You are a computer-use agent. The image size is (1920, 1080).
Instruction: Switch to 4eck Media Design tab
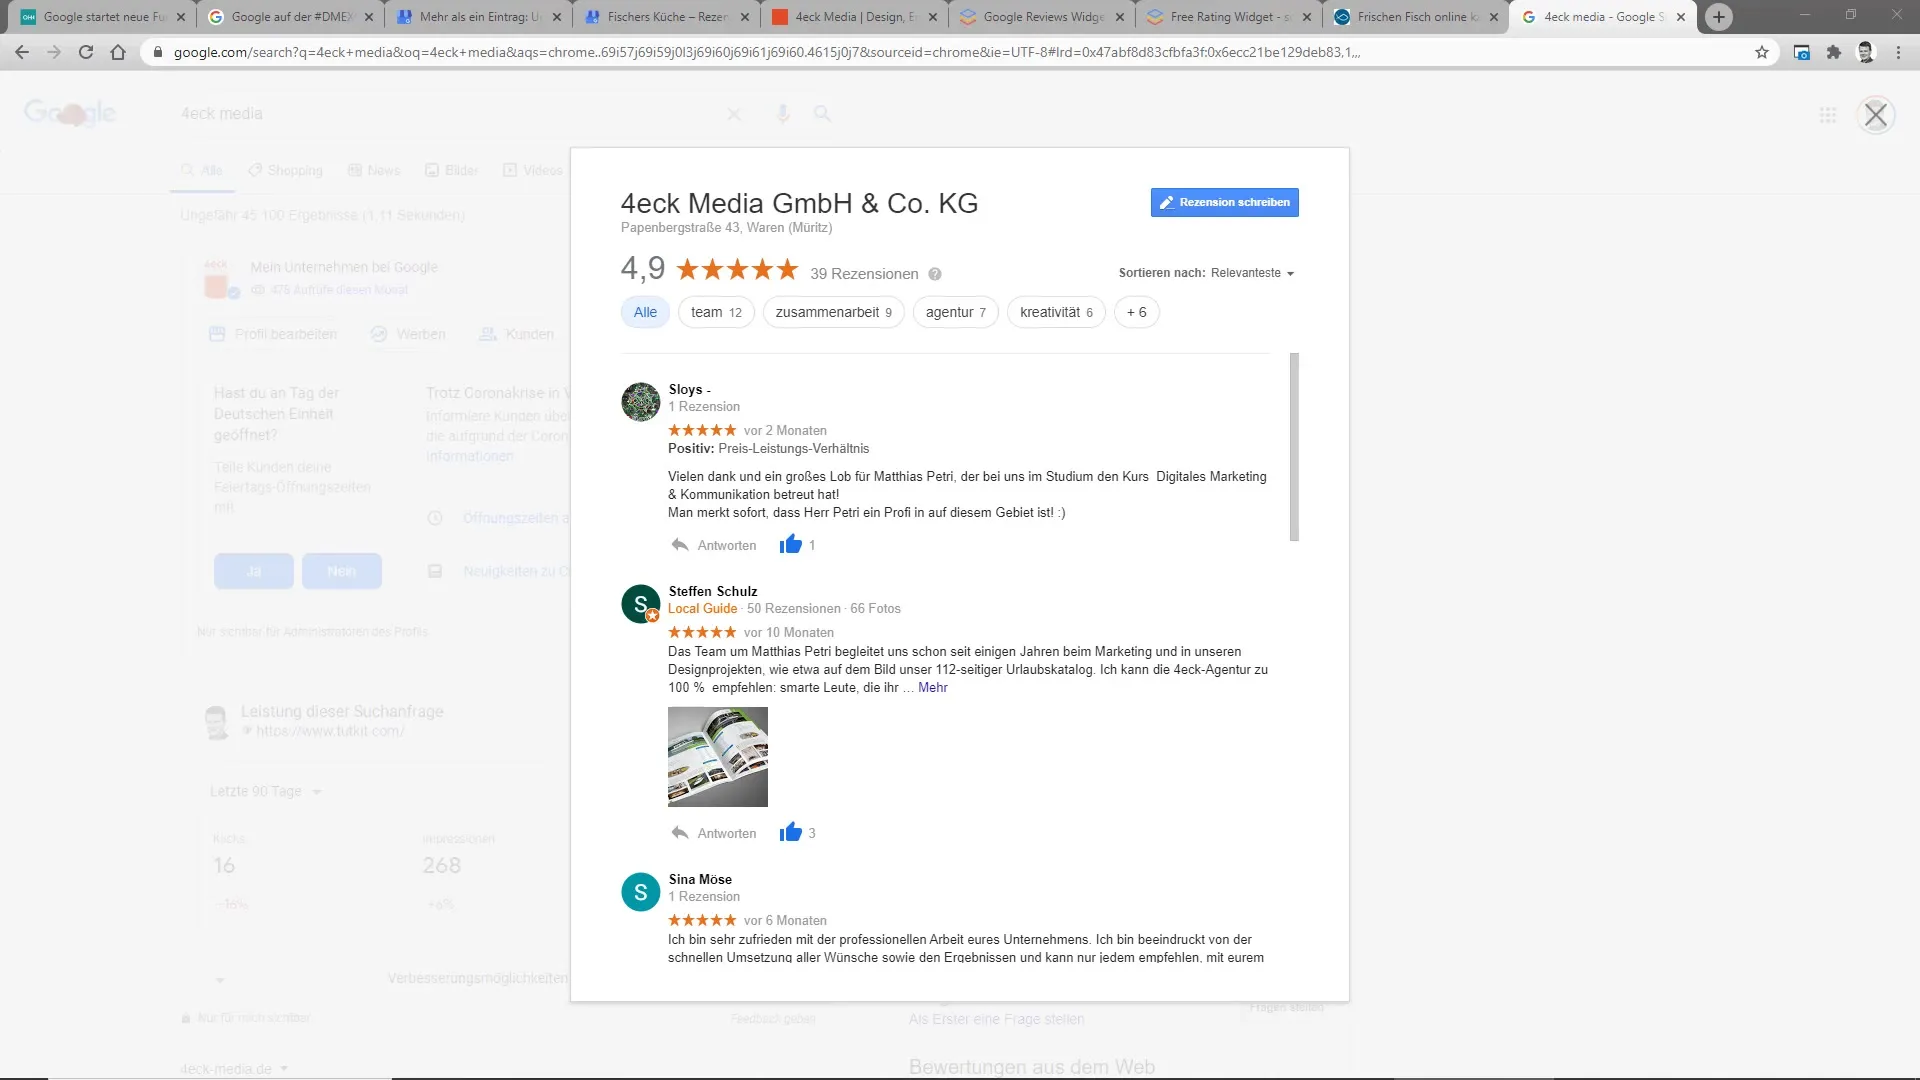coord(854,17)
